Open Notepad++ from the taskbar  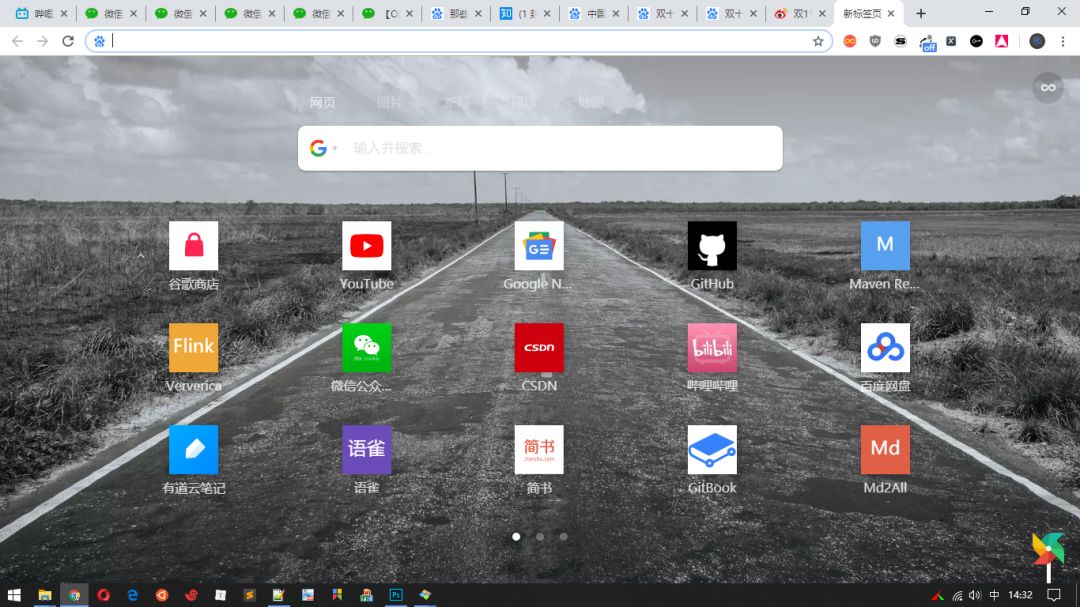(278, 595)
